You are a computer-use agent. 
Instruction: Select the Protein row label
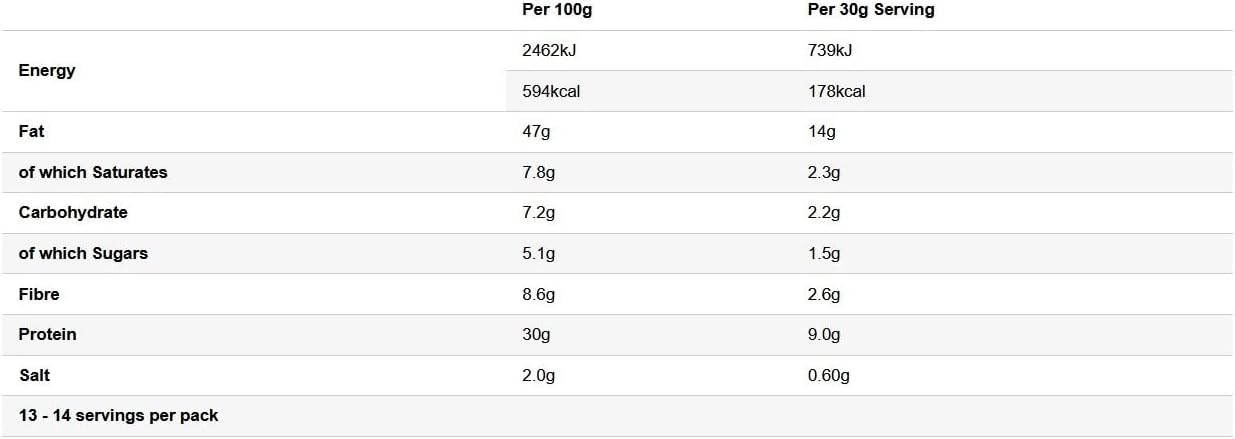click(x=47, y=334)
